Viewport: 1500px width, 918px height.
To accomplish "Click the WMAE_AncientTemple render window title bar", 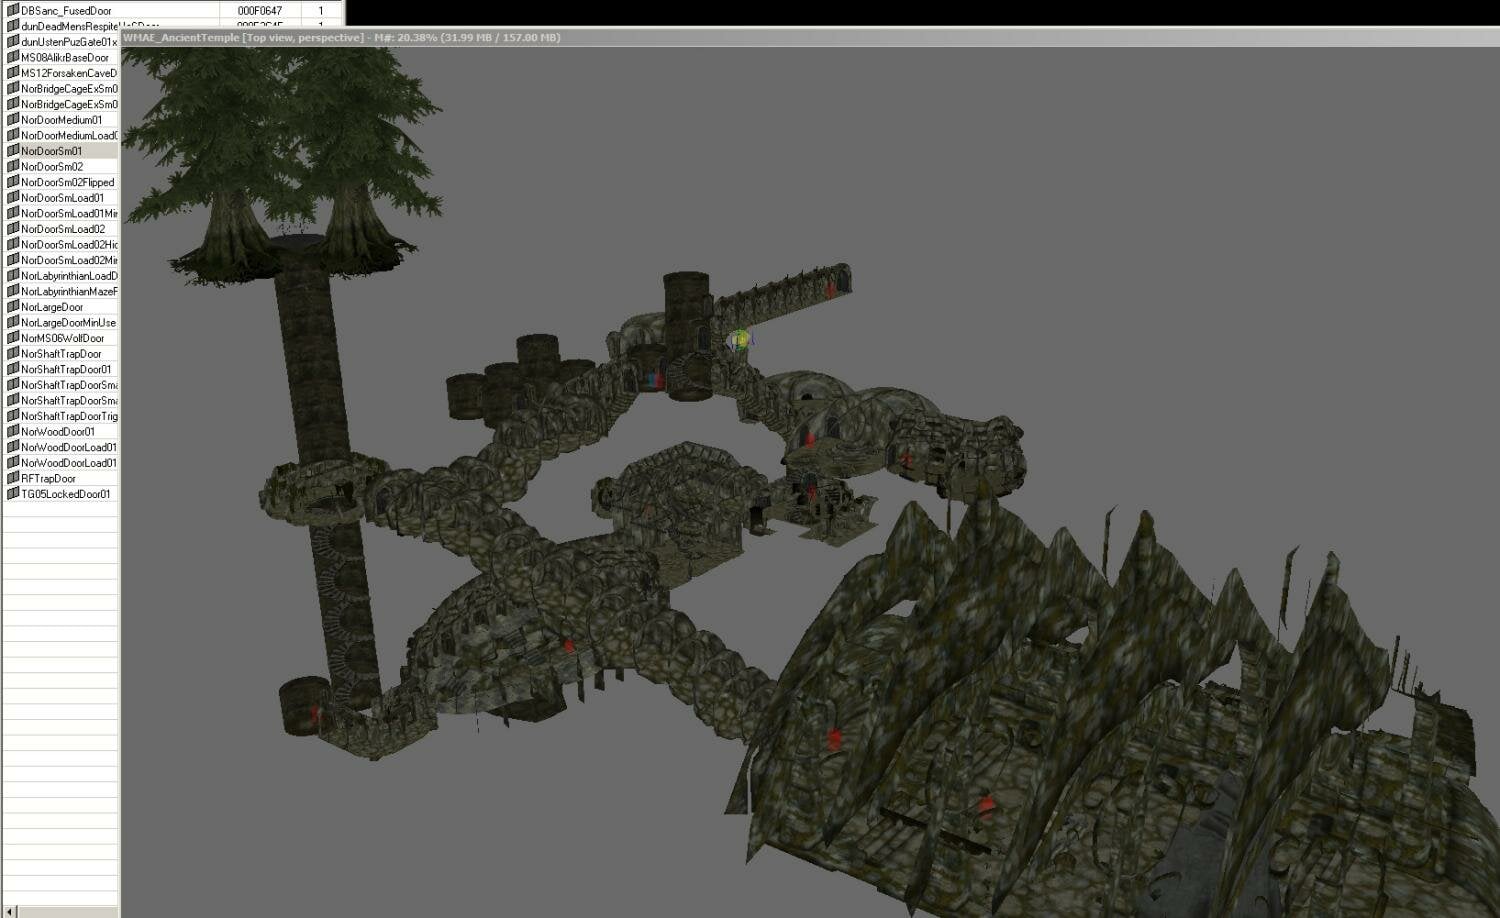I will pos(810,37).
